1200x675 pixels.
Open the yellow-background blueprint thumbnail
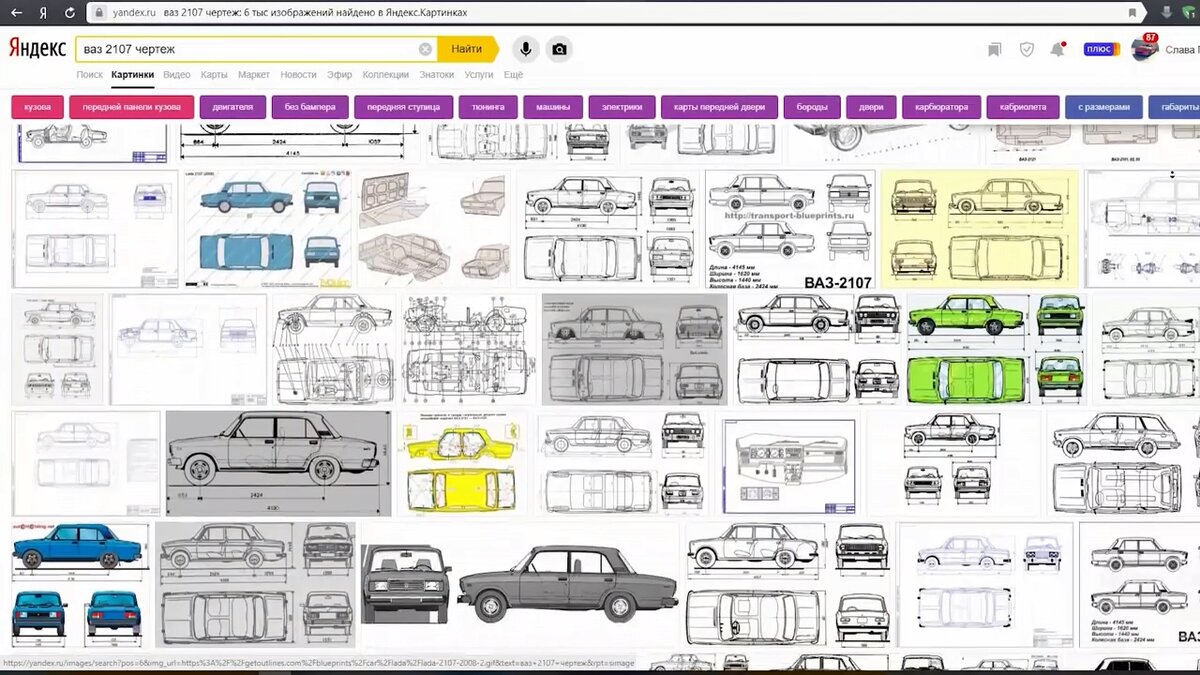(x=980, y=229)
